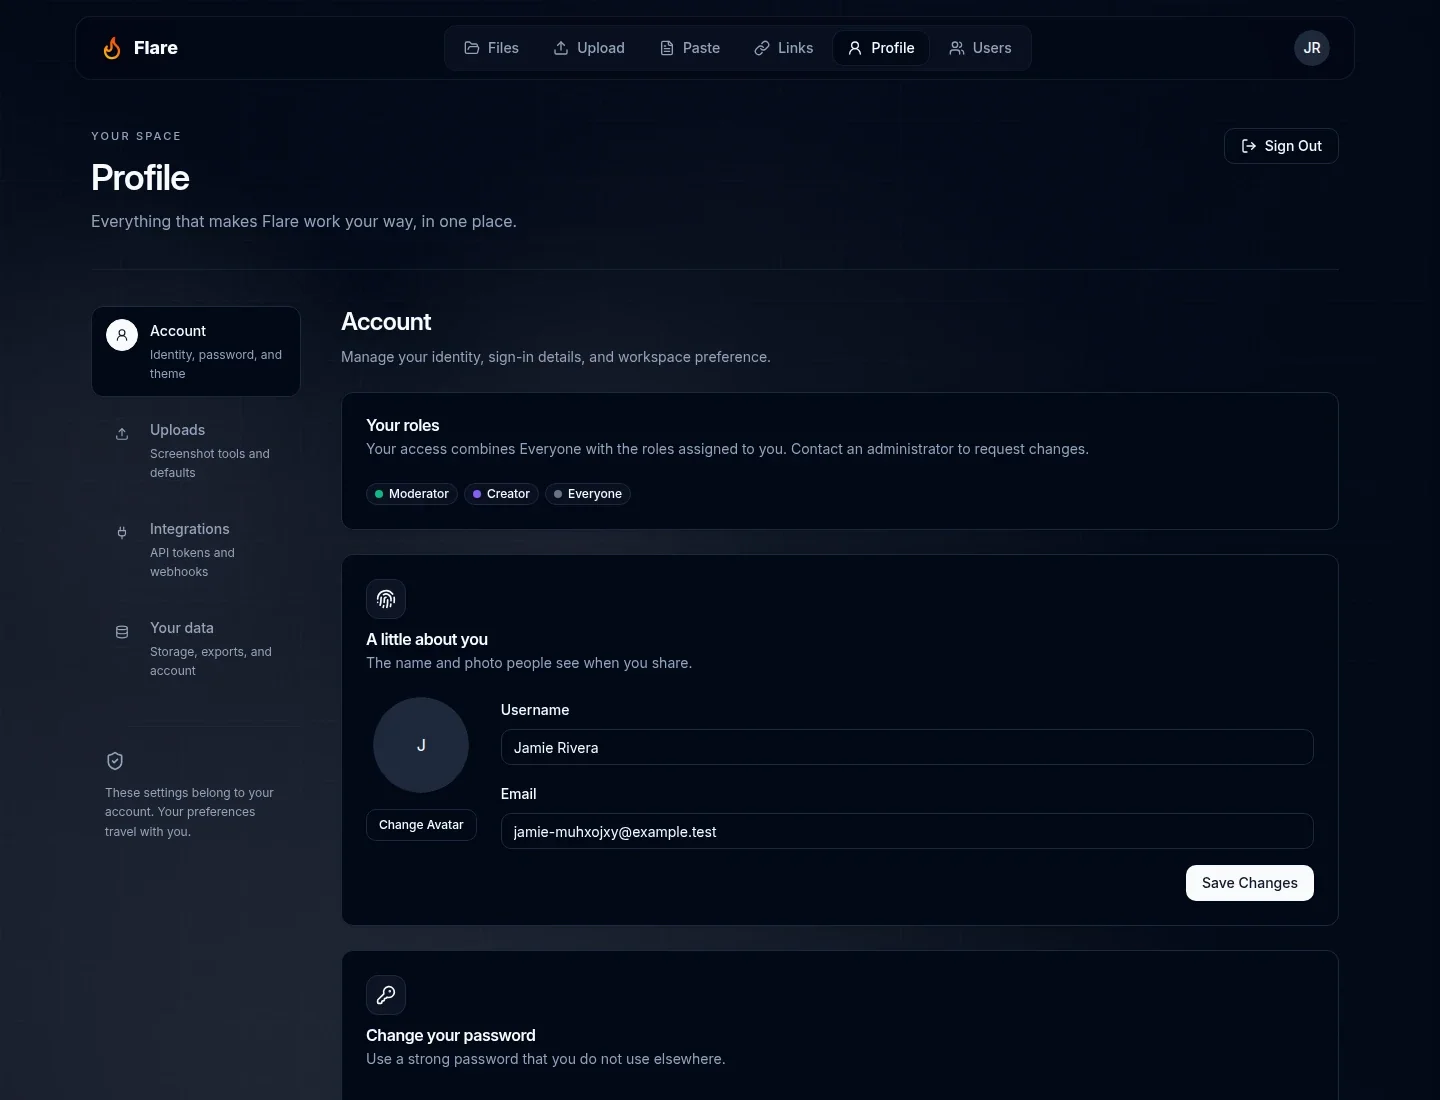Go to the Upload tab

pos(589,48)
